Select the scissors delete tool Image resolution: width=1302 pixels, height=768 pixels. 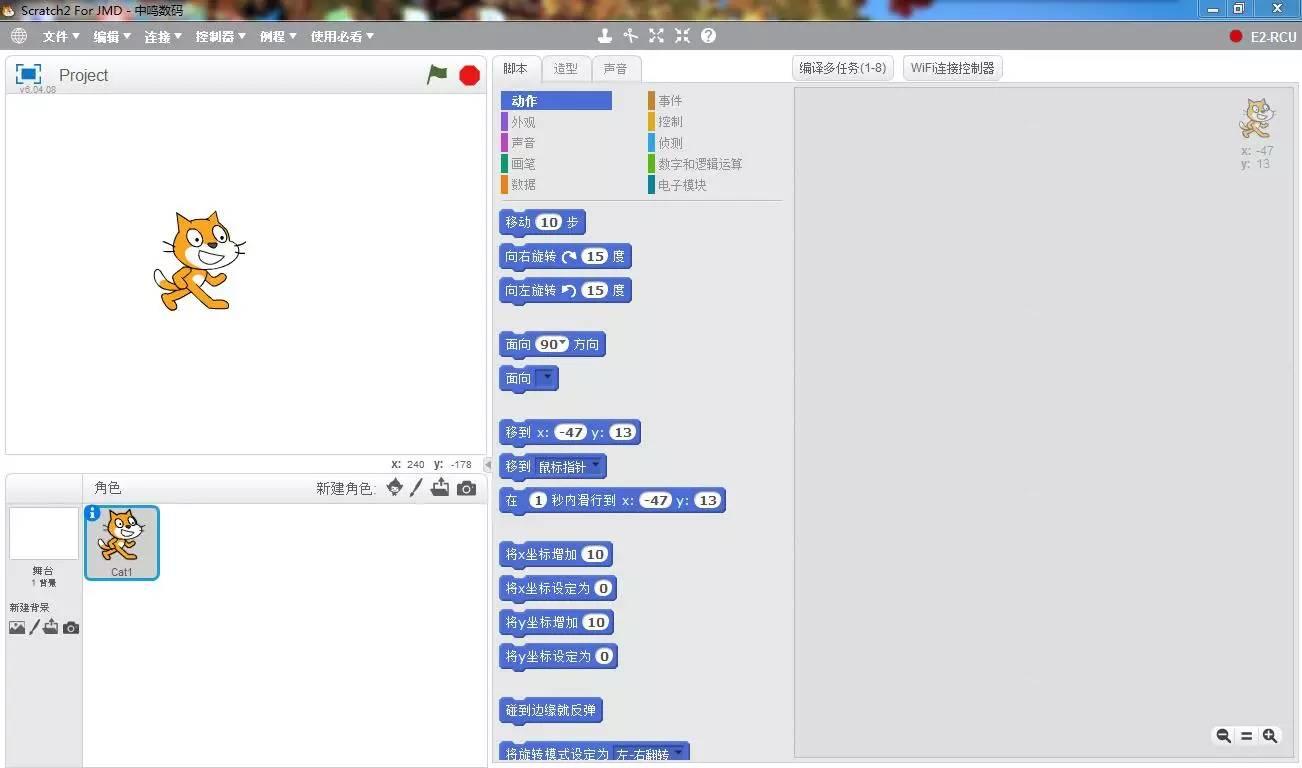tap(630, 36)
